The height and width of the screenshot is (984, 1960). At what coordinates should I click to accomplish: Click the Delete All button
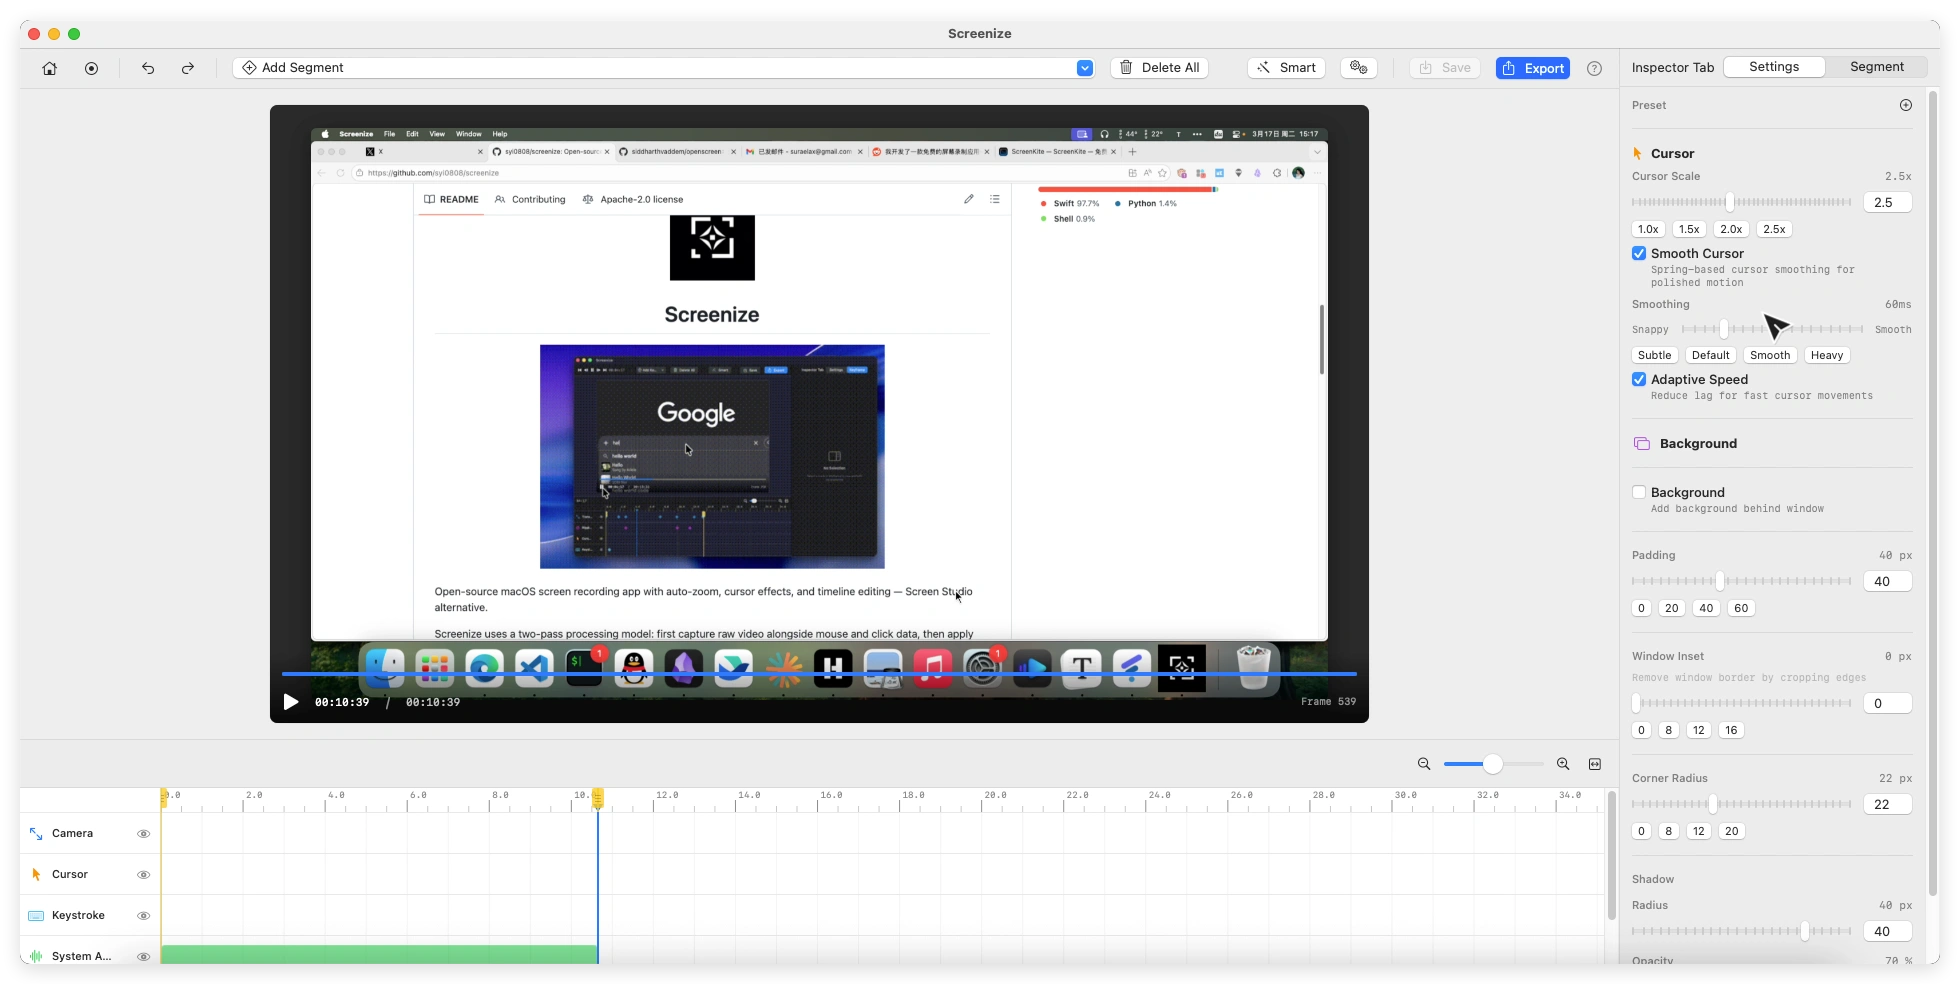pyautogui.click(x=1159, y=68)
